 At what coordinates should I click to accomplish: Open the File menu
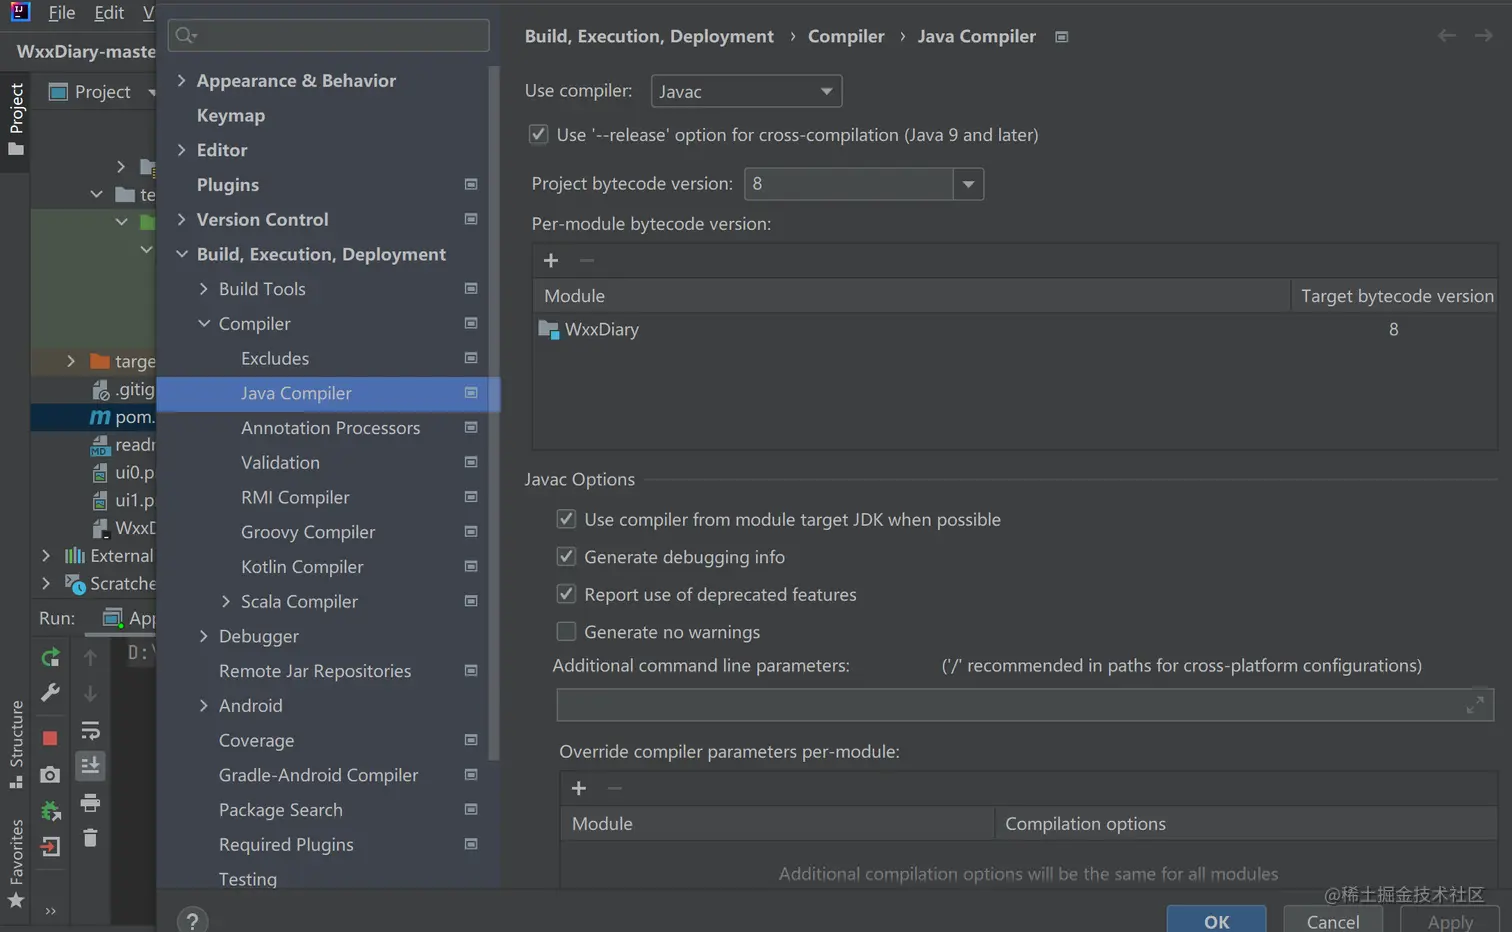[61, 13]
